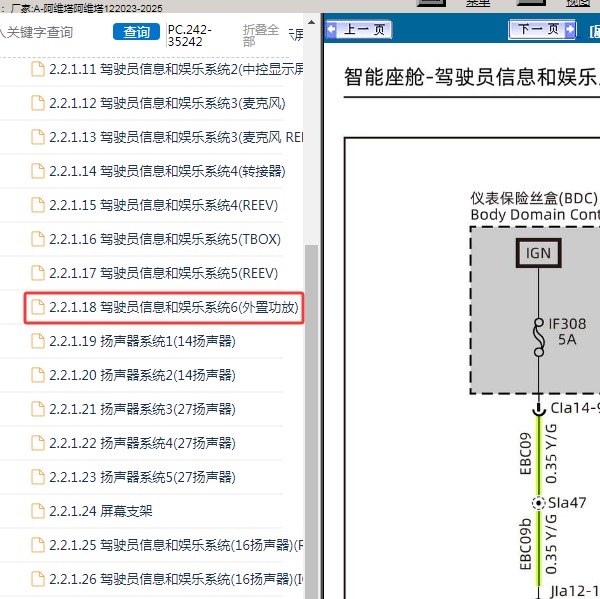Click document icon of 2.2.1.18 row
The image size is (600, 599).
(x=38, y=307)
